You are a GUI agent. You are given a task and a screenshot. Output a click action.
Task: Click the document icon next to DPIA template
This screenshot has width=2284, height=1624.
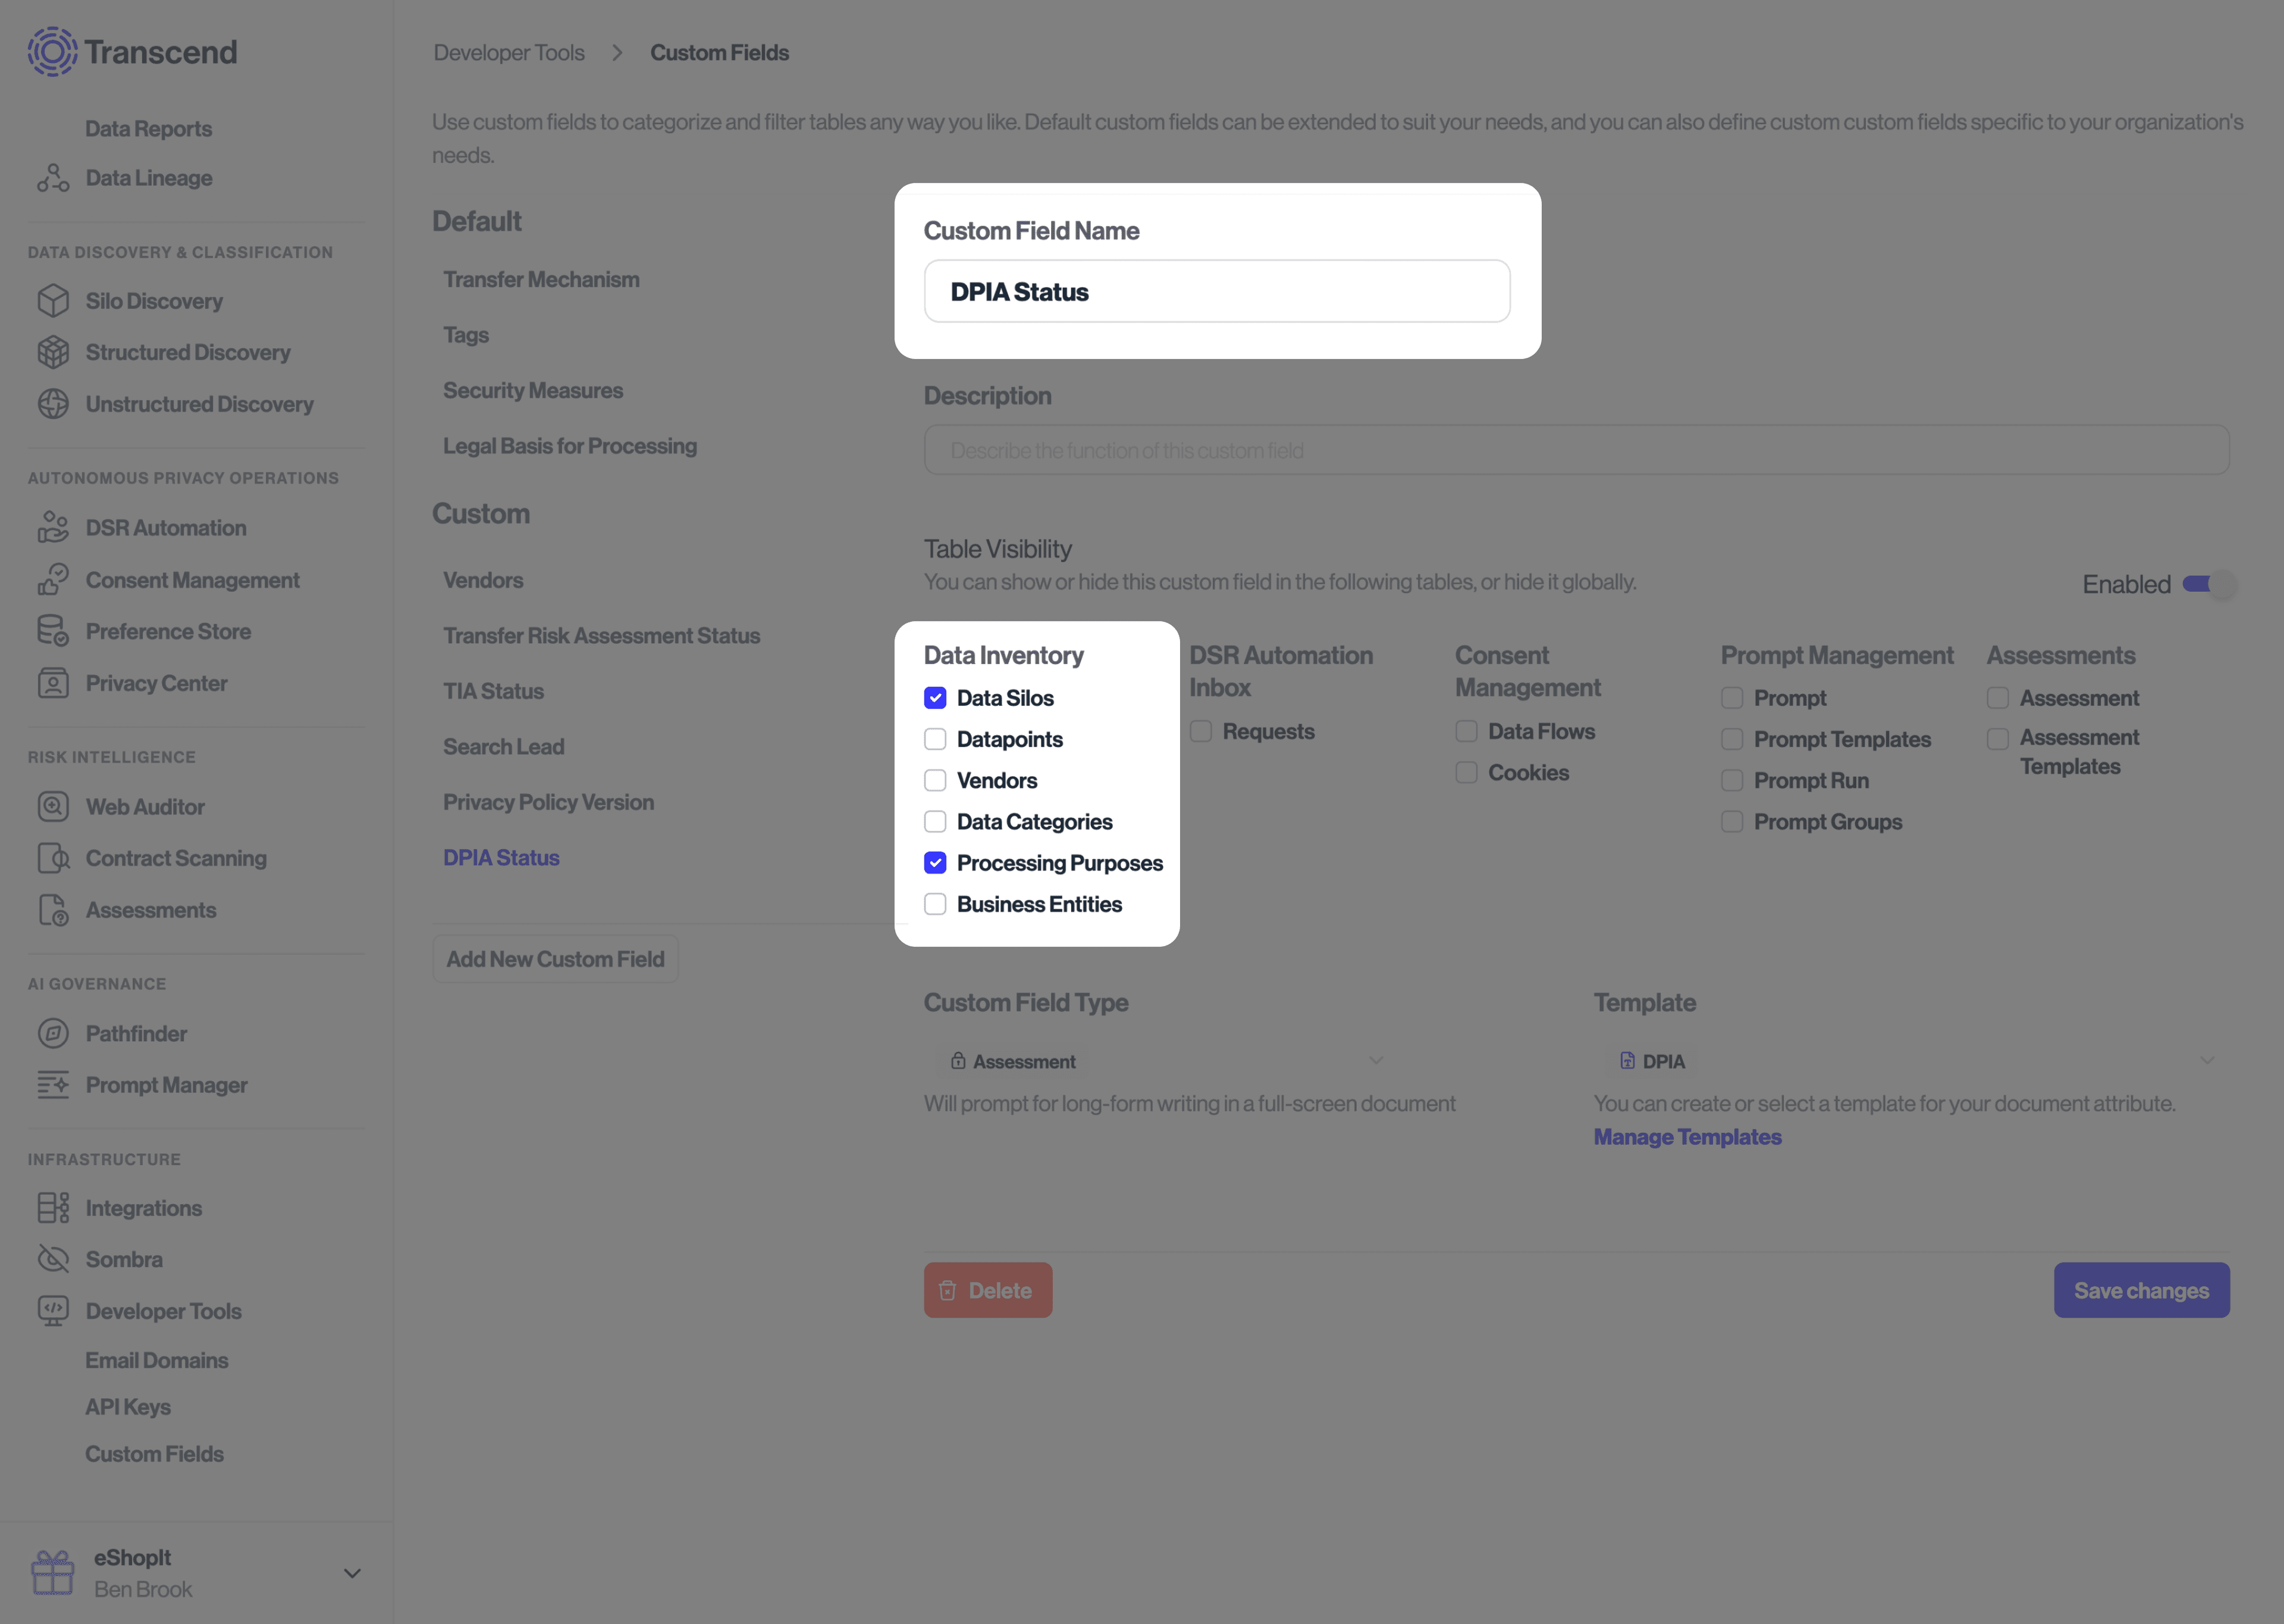(1627, 1061)
